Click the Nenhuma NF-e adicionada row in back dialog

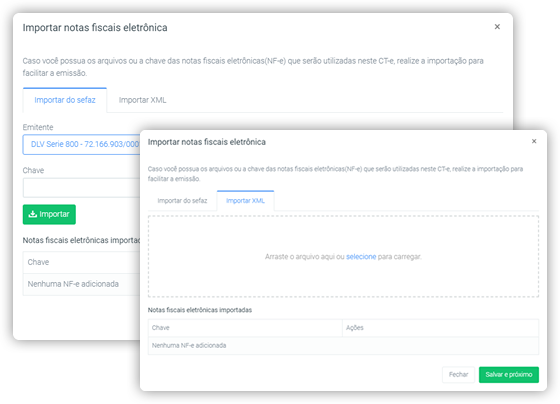[x=82, y=284]
